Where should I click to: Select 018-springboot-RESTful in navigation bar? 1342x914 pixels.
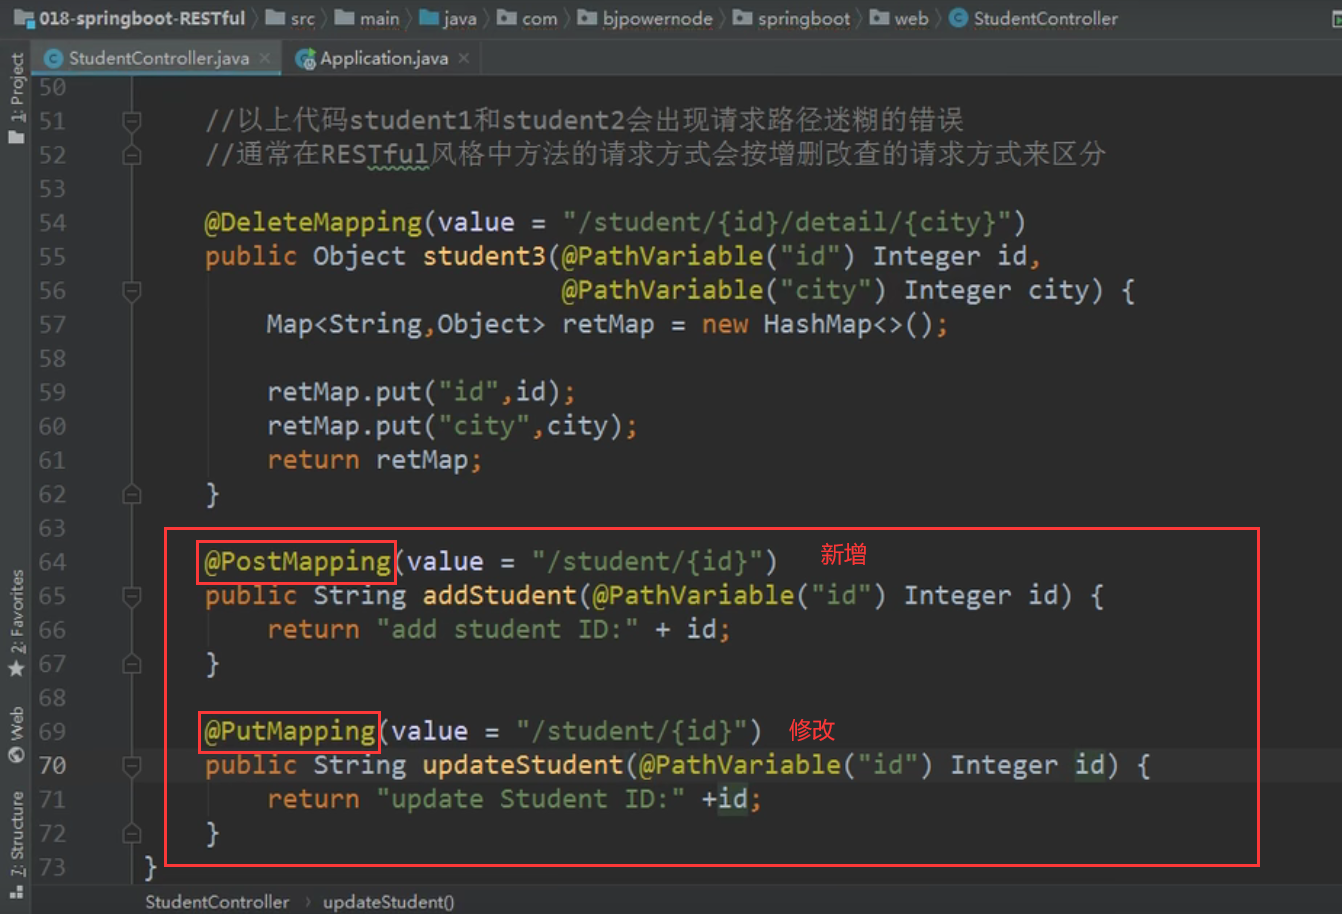[x=131, y=18]
